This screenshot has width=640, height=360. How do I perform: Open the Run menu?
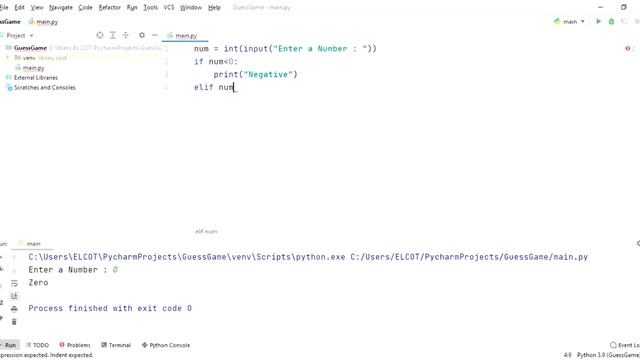pyautogui.click(x=132, y=7)
